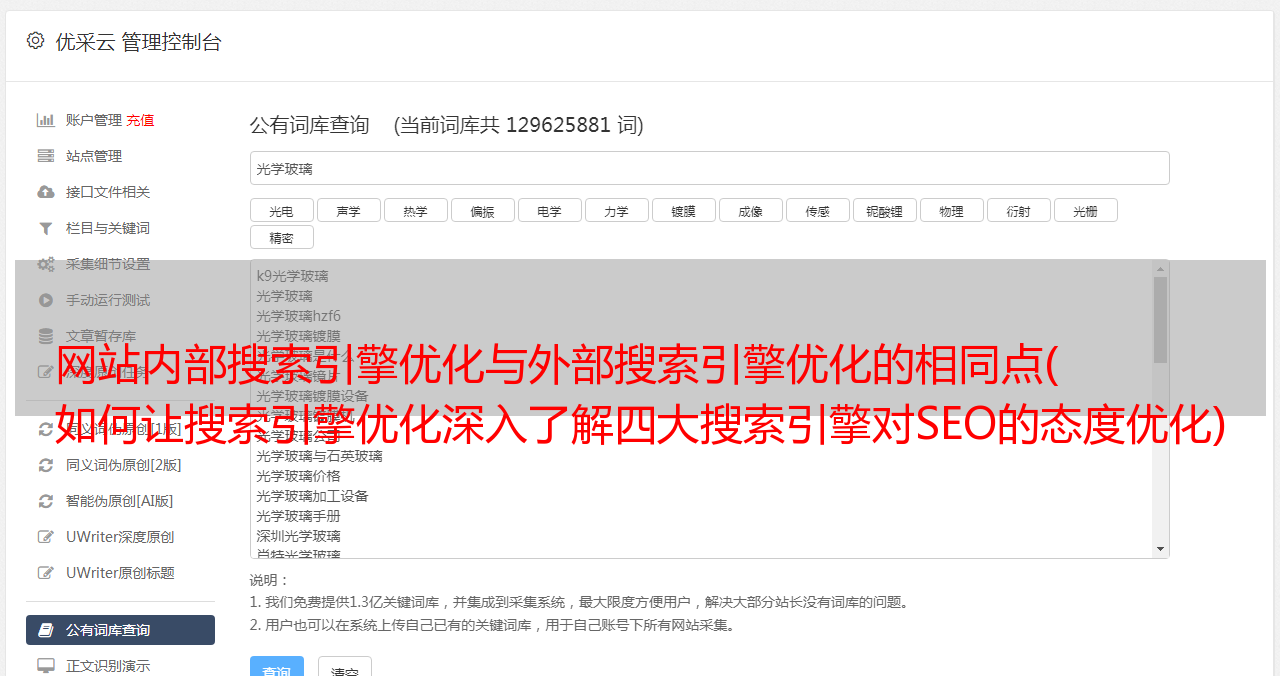Click the results list scrollbar down arrow

[x=1161, y=549]
